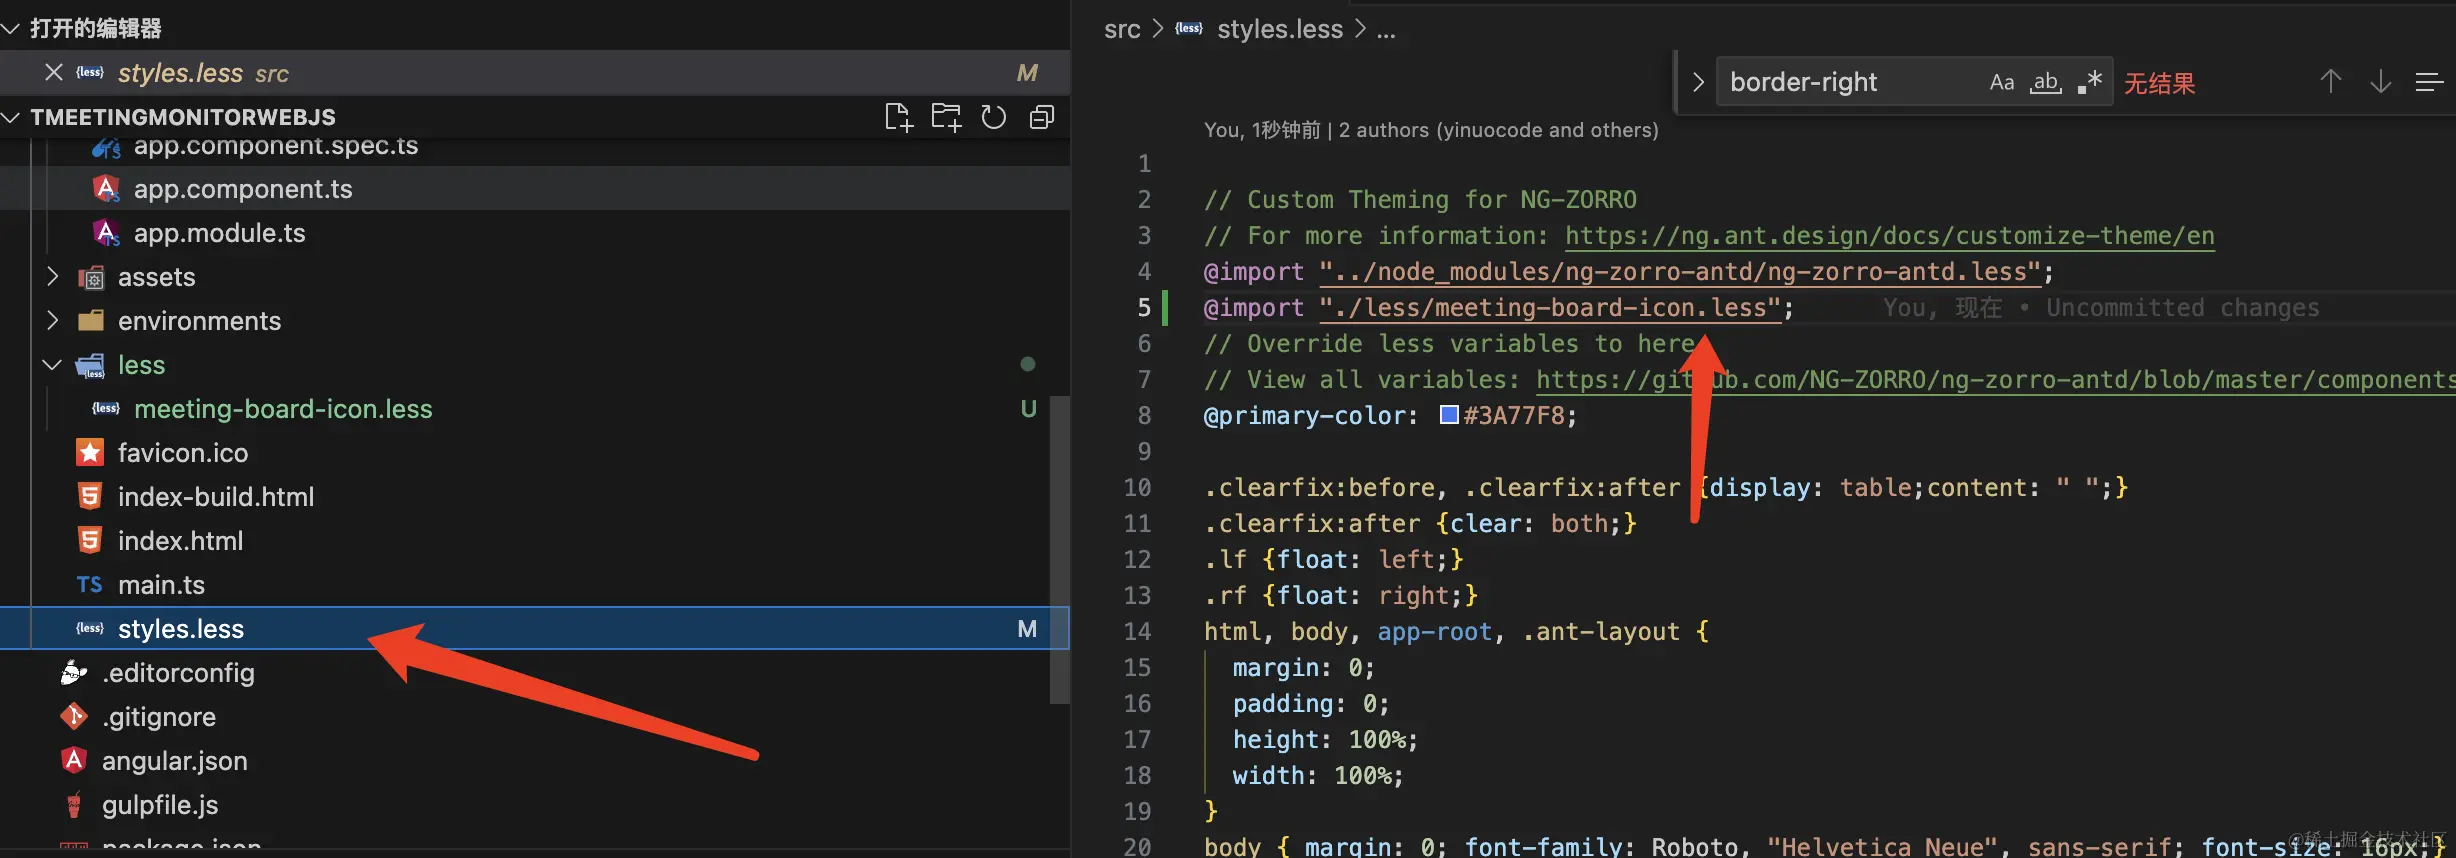Toggle Use Regular Expression in find widget
Viewport: 2456px width, 858px height.
(x=2089, y=82)
